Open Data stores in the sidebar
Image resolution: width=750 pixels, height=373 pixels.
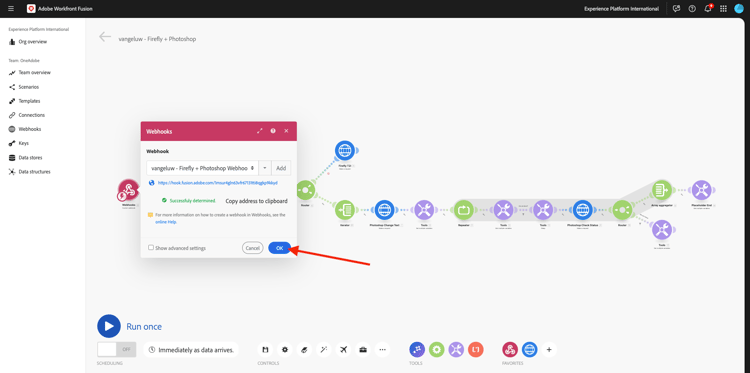pyautogui.click(x=30, y=157)
